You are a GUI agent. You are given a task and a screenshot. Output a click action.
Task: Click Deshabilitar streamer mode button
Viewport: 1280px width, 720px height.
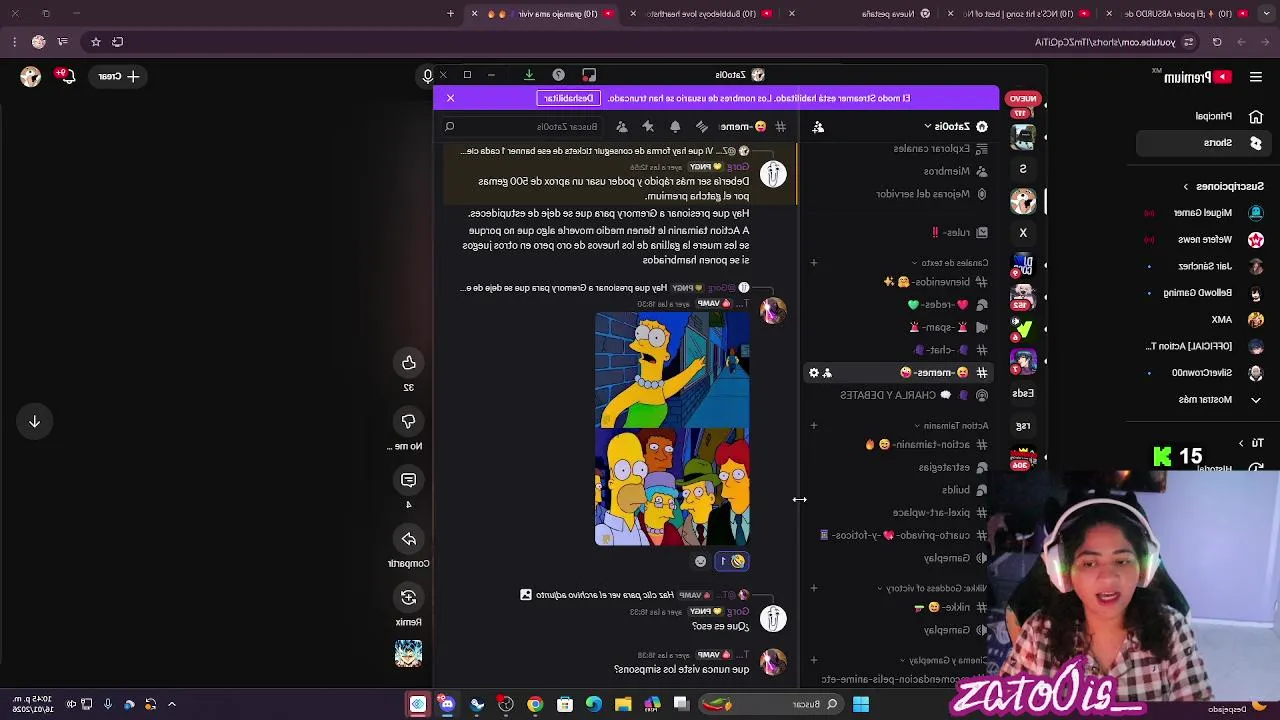[568, 98]
